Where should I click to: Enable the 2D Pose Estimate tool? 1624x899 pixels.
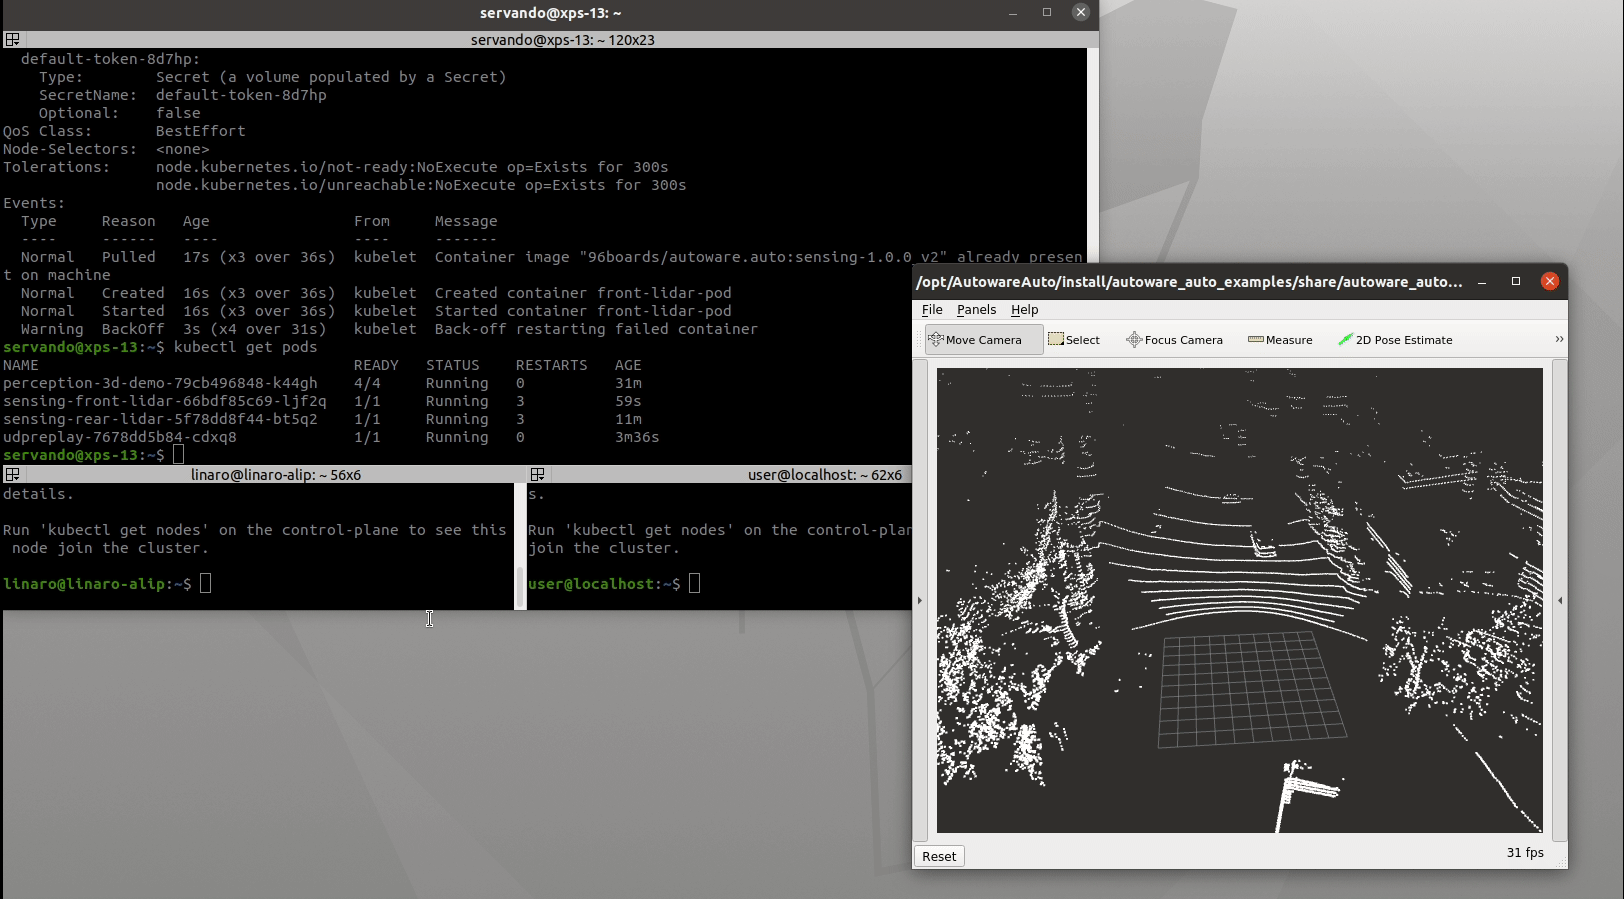click(1395, 340)
